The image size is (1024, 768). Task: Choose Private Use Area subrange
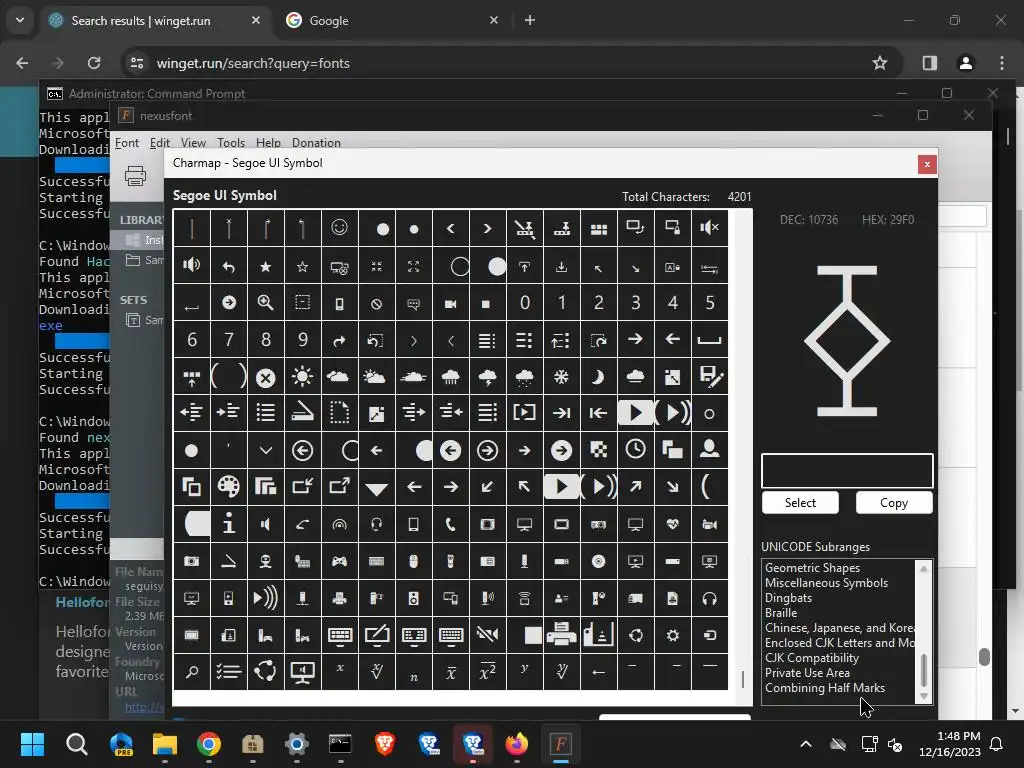(x=807, y=673)
